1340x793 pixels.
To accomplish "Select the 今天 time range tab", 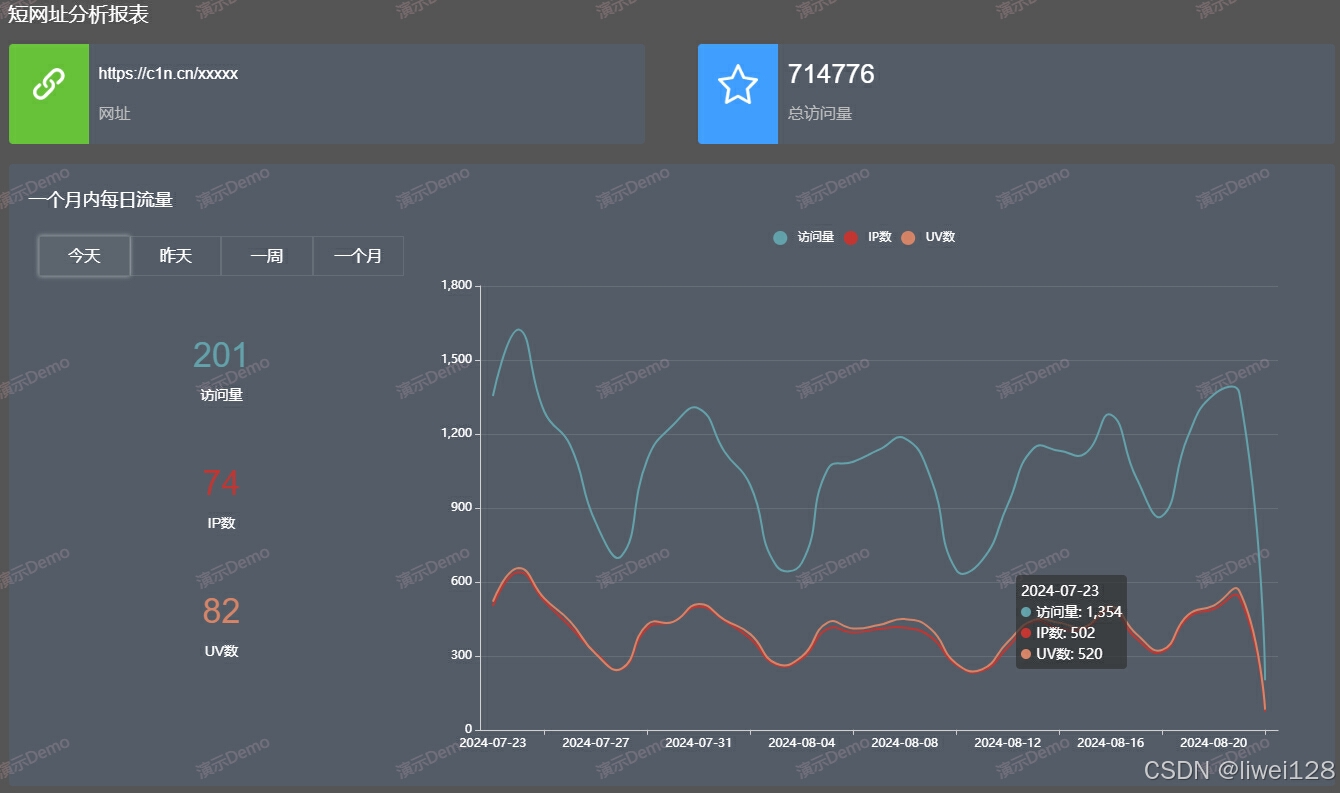I will (x=84, y=256).
